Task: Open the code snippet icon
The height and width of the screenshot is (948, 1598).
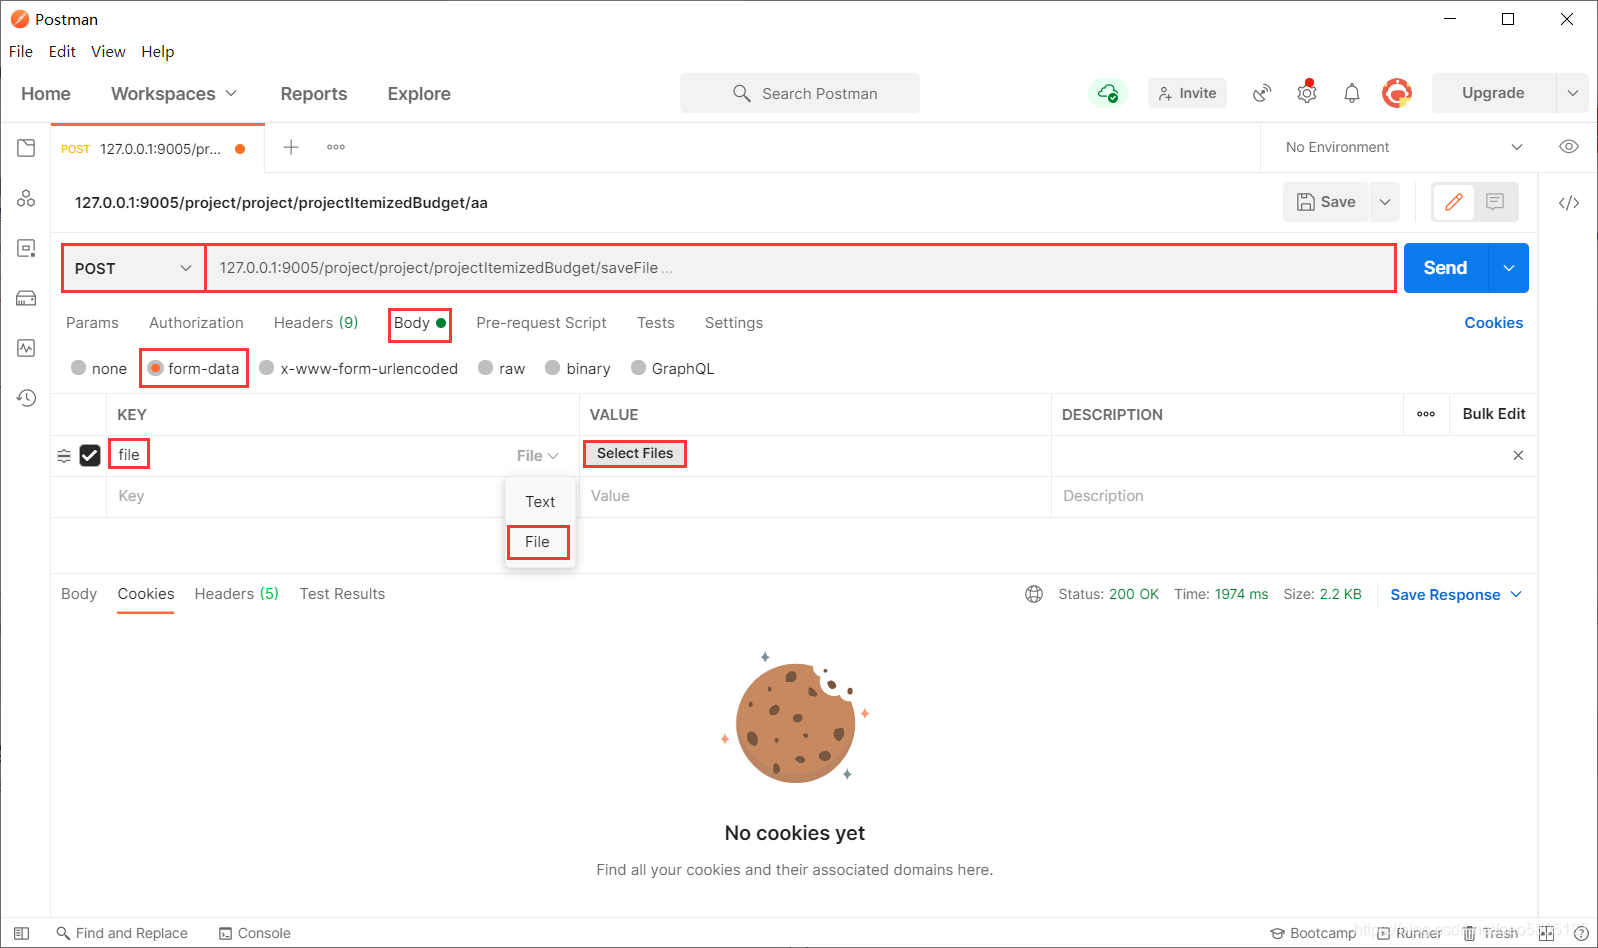Action: click(x=1569, y=203)
